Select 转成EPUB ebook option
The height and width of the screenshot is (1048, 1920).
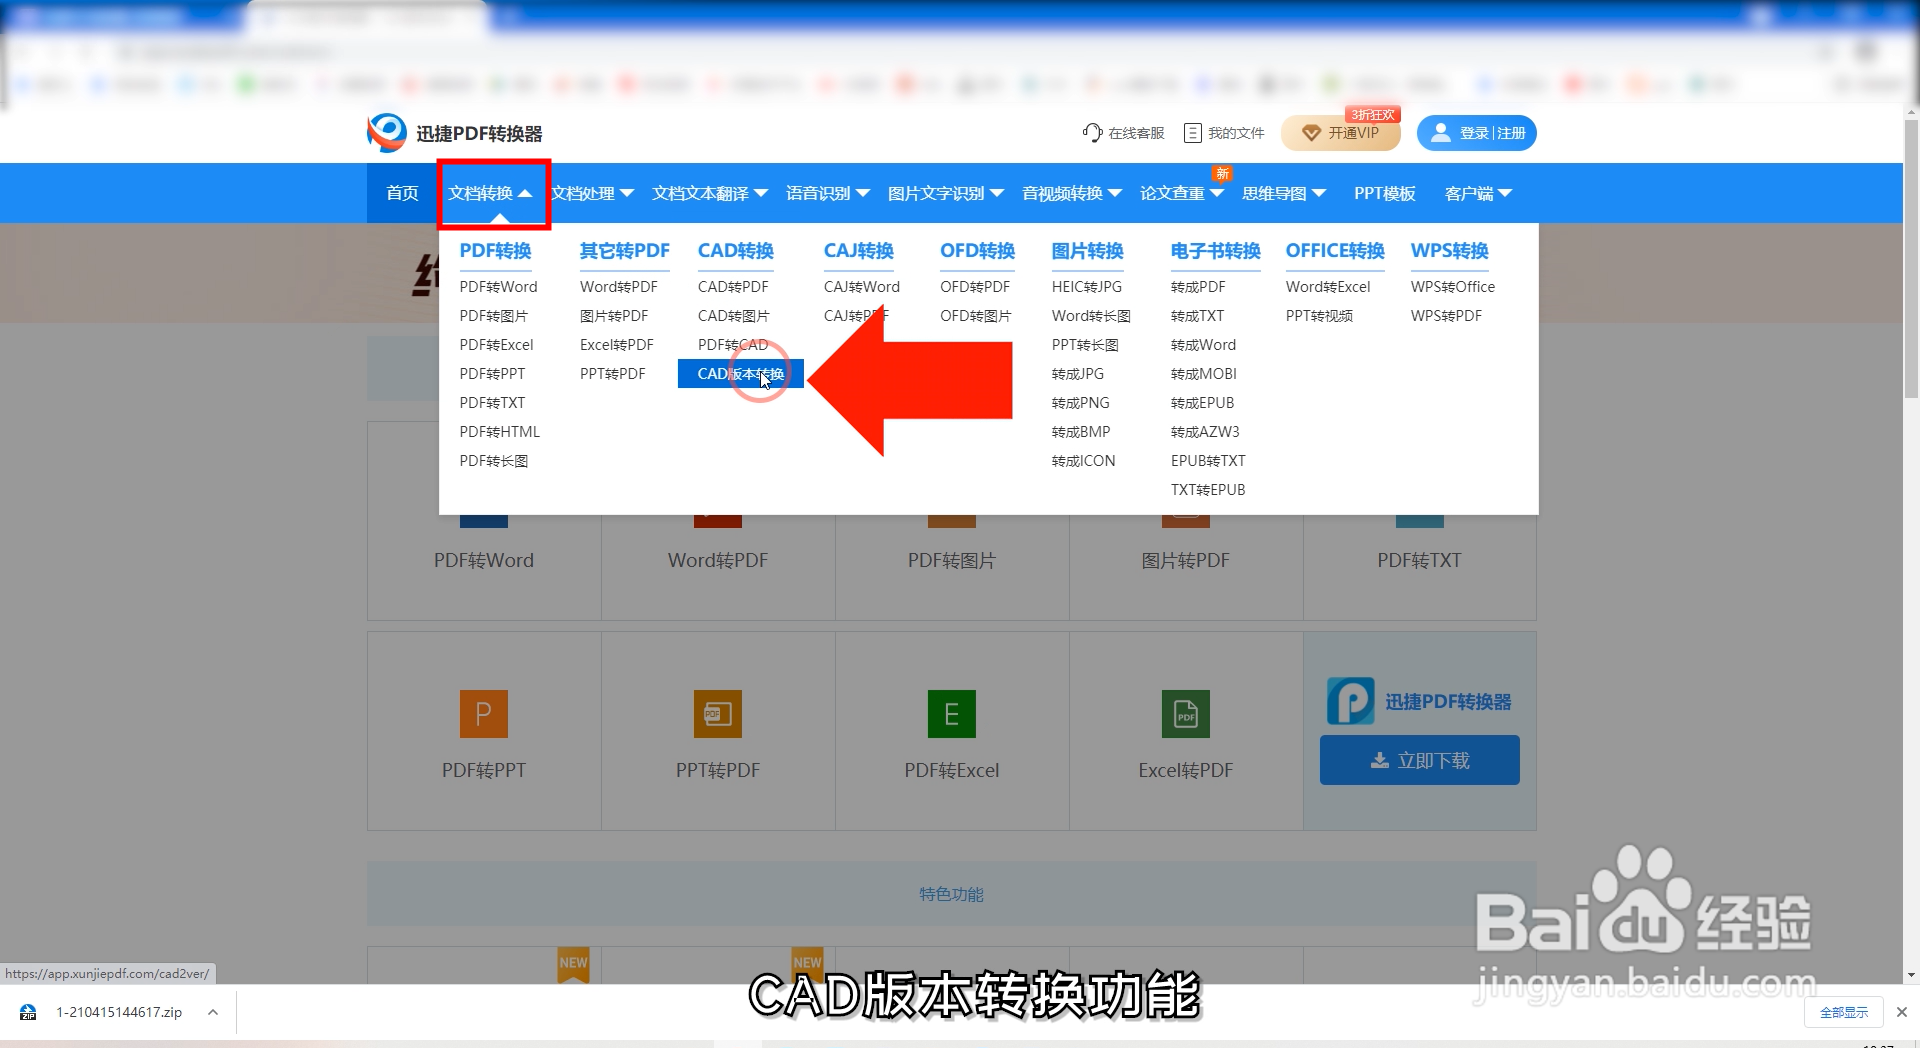coord(1203,403)
